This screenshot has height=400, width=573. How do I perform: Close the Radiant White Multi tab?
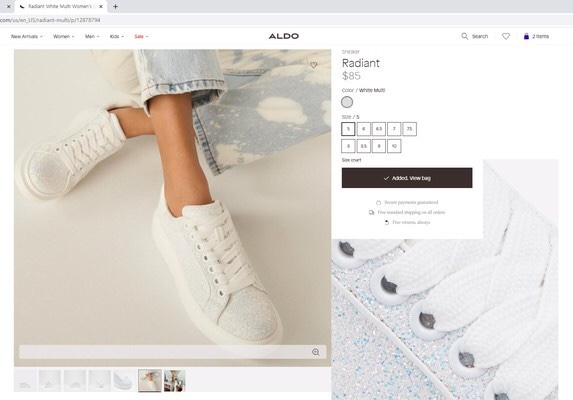pyautogui.click(x=101, y=7)
